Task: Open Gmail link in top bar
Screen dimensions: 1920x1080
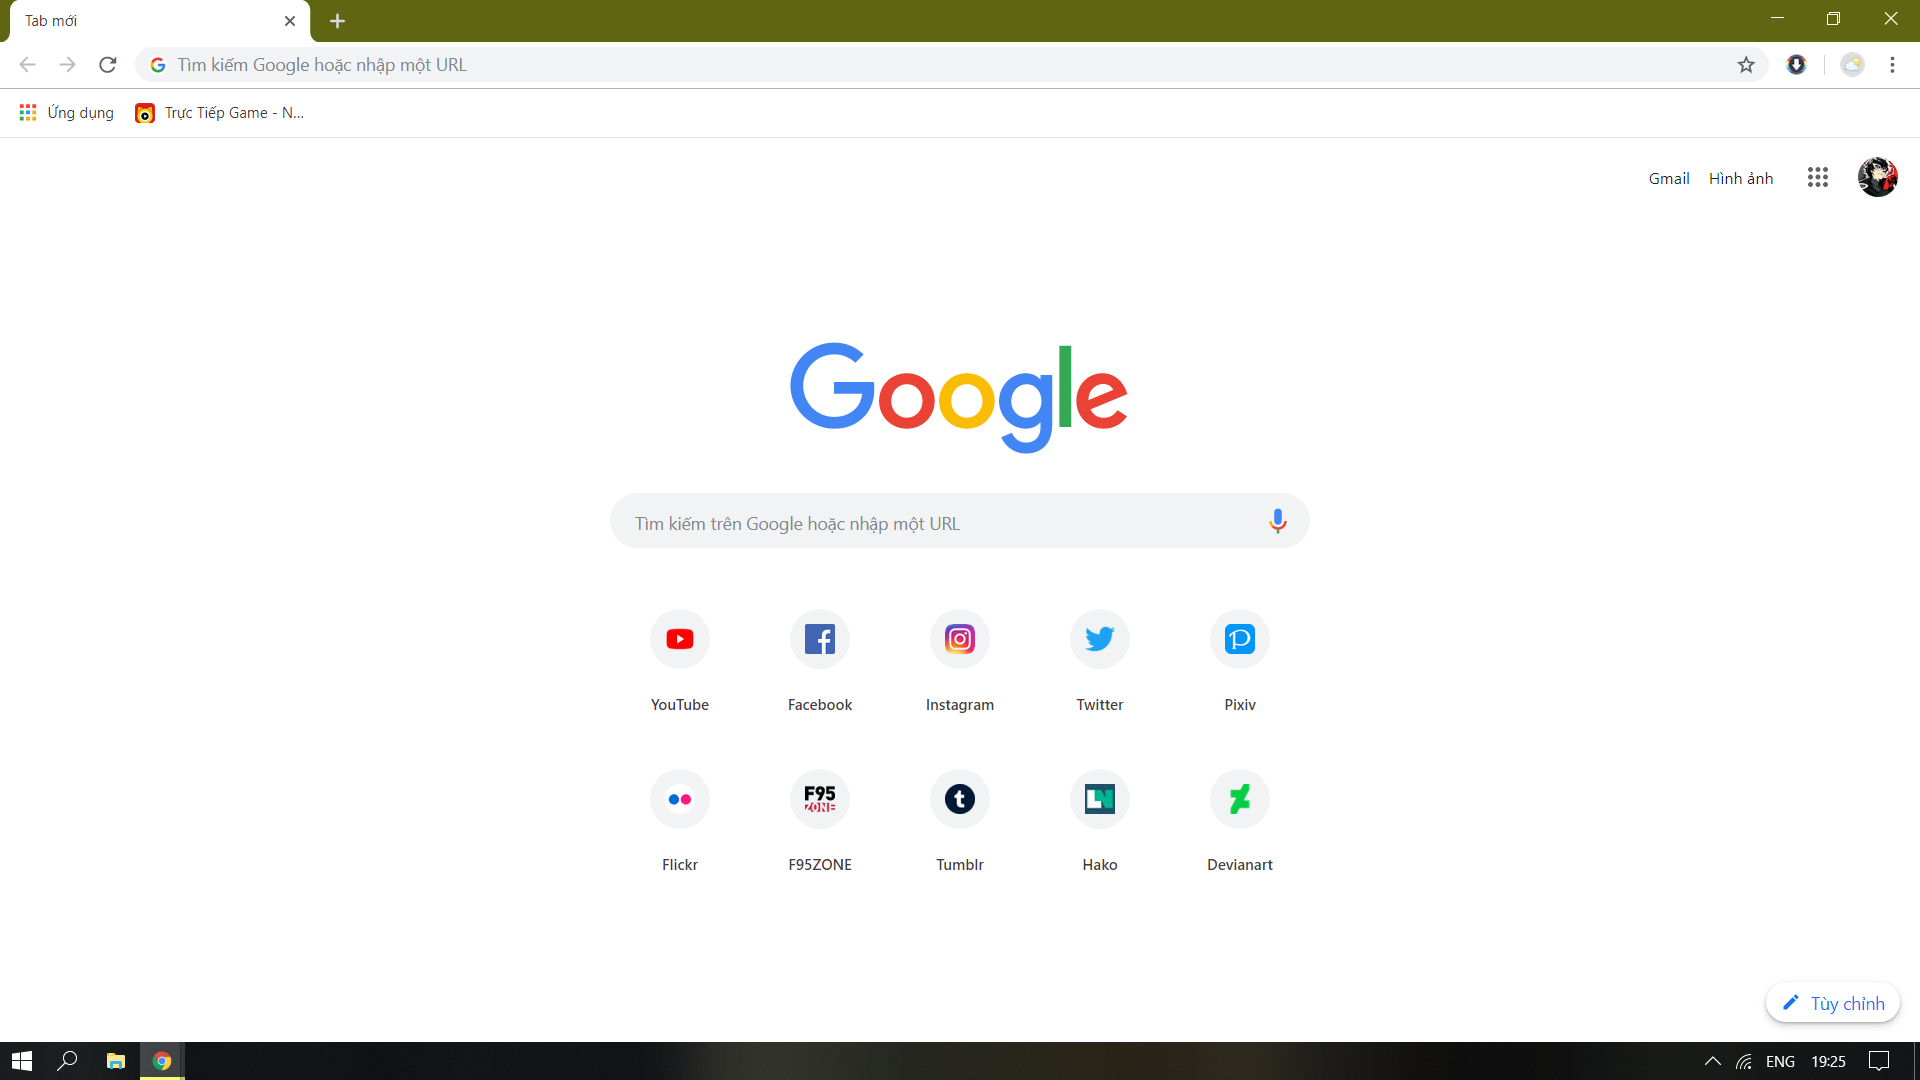Action: 1668,178
